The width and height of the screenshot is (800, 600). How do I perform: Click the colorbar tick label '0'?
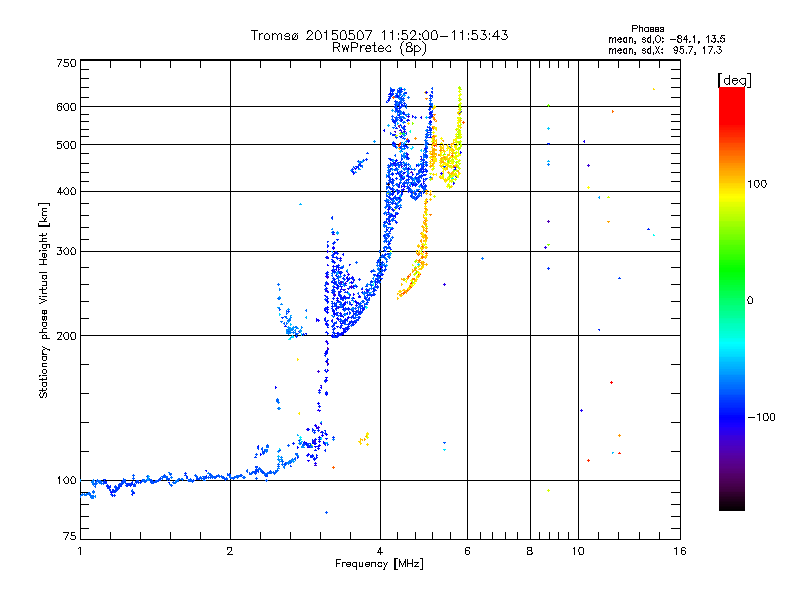pos(750,301)
